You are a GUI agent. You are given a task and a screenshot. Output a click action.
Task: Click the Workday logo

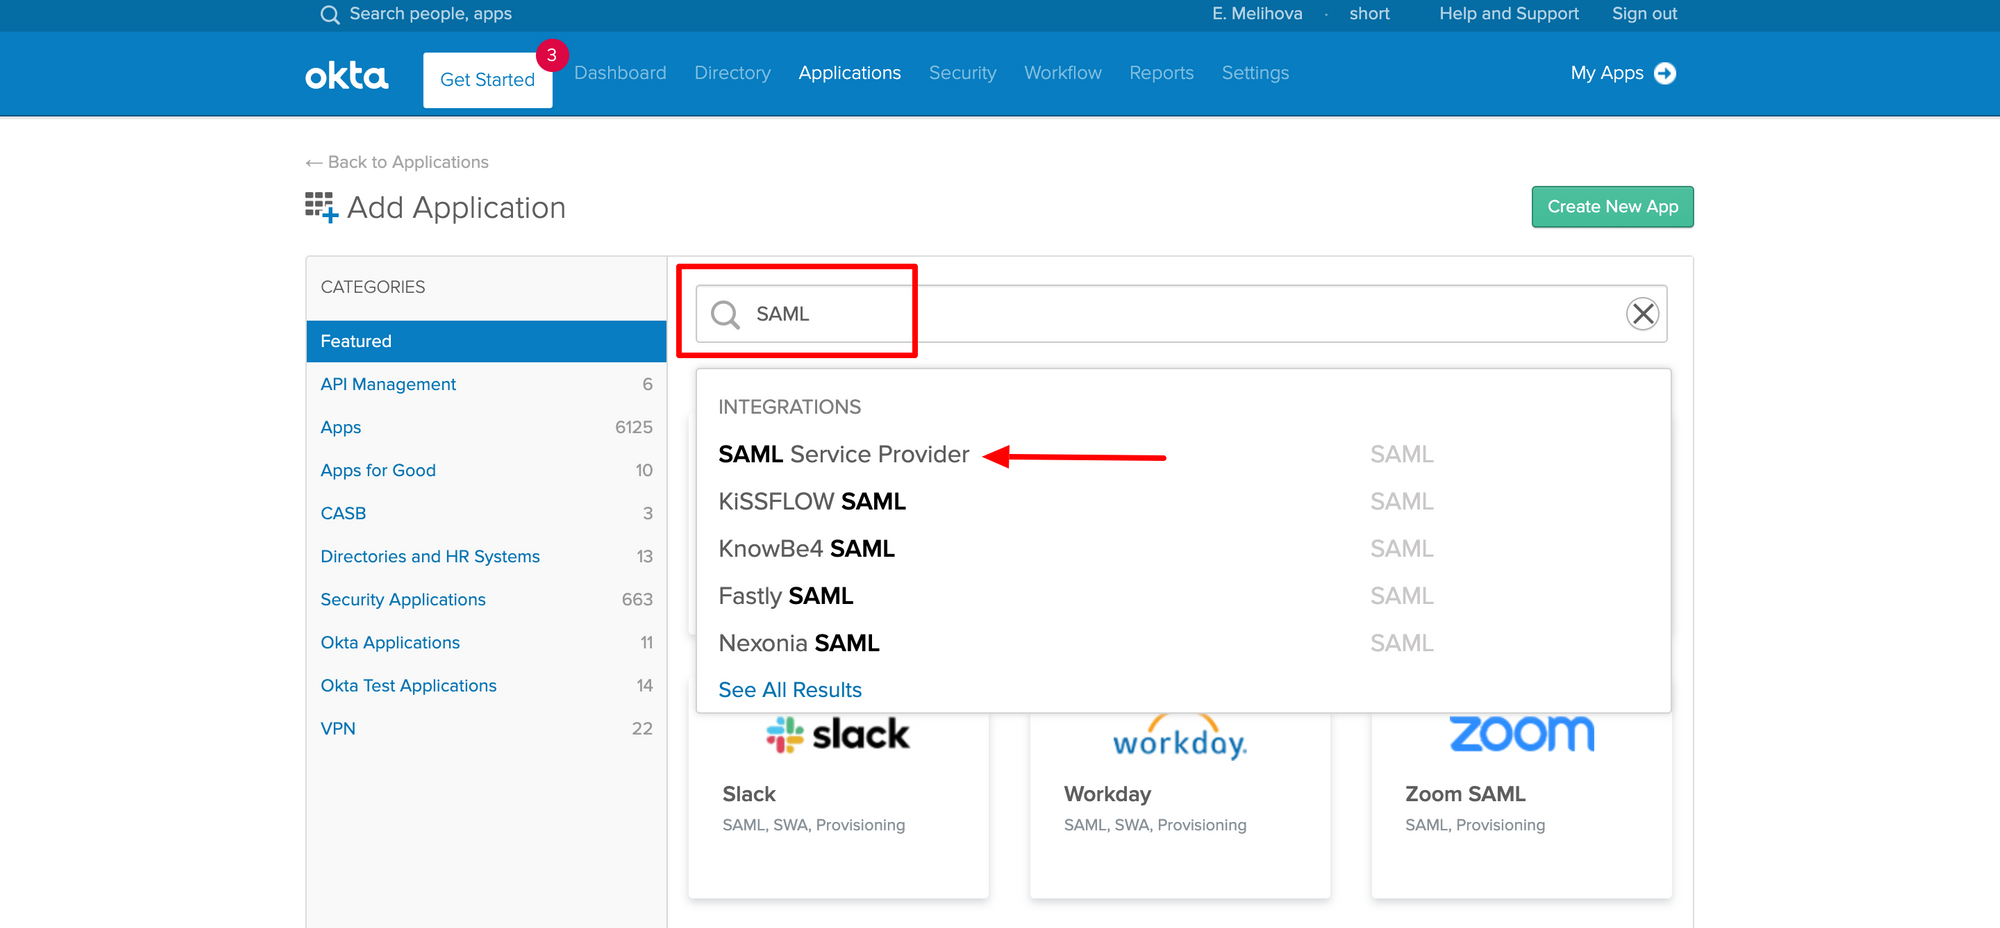pyautogui.click(x=1180, y=738)
